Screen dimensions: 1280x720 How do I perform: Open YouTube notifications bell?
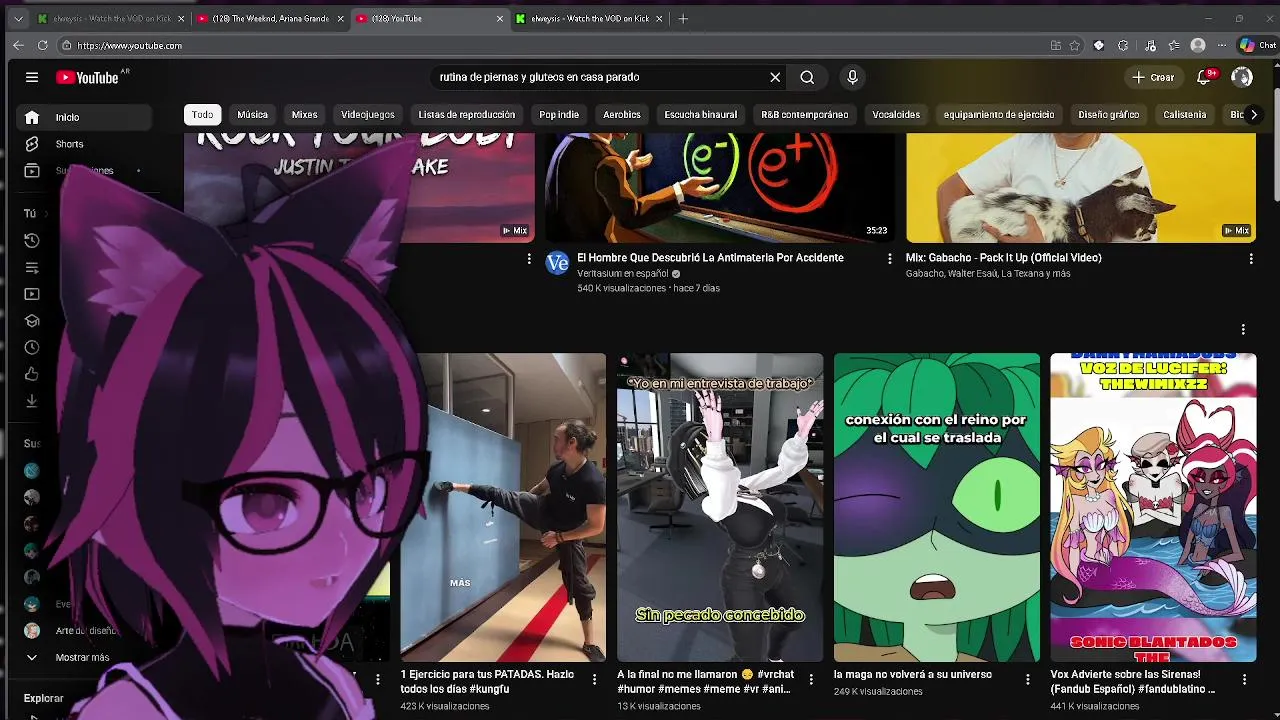[x=1204, y=77]
